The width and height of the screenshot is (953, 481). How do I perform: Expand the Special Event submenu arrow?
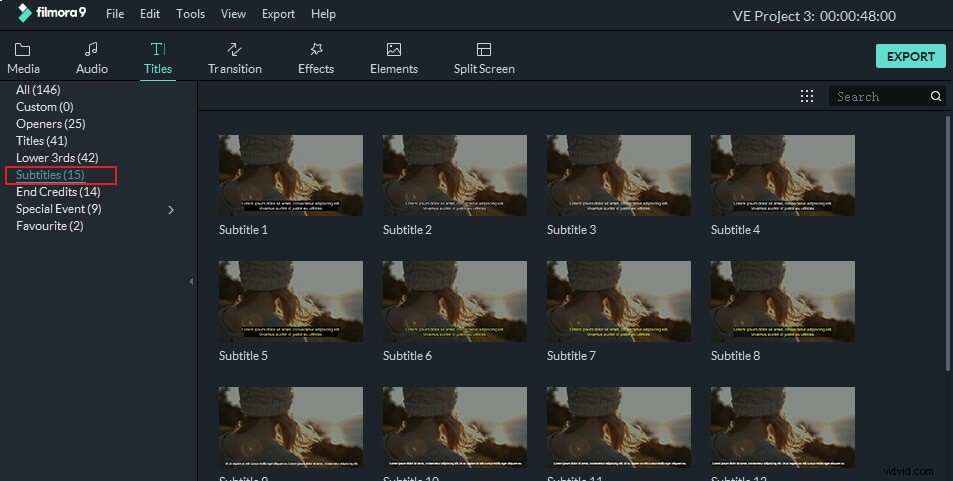[x=171, y=210]
